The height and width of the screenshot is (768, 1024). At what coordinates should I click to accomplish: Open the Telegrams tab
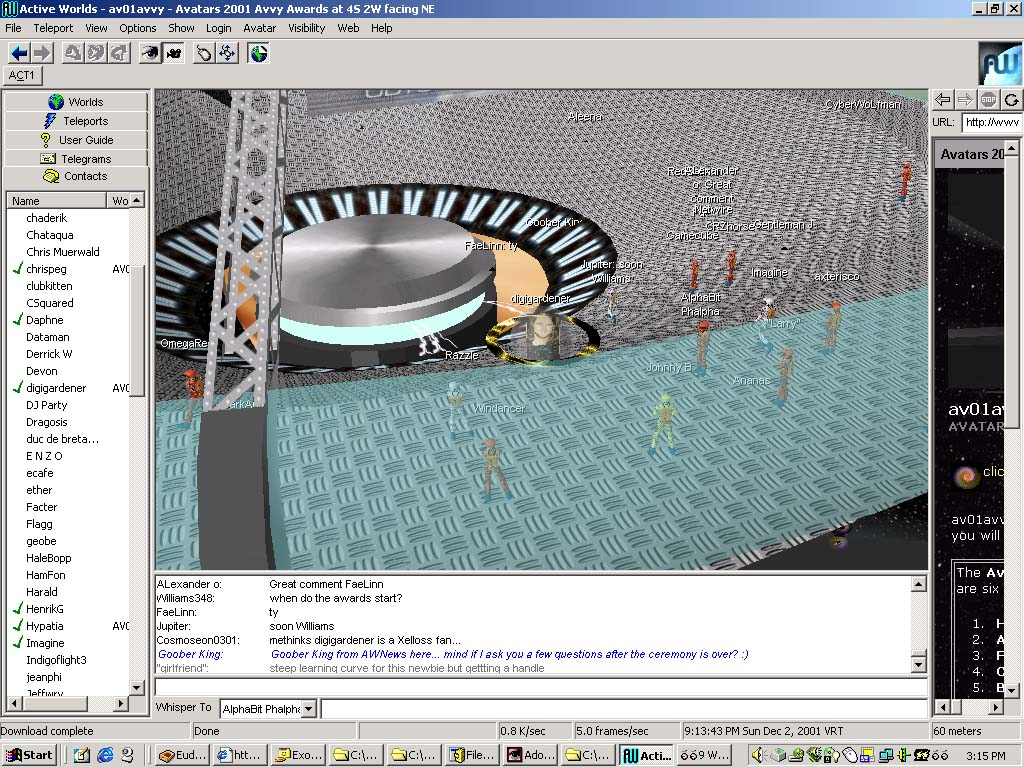[76, 159]
